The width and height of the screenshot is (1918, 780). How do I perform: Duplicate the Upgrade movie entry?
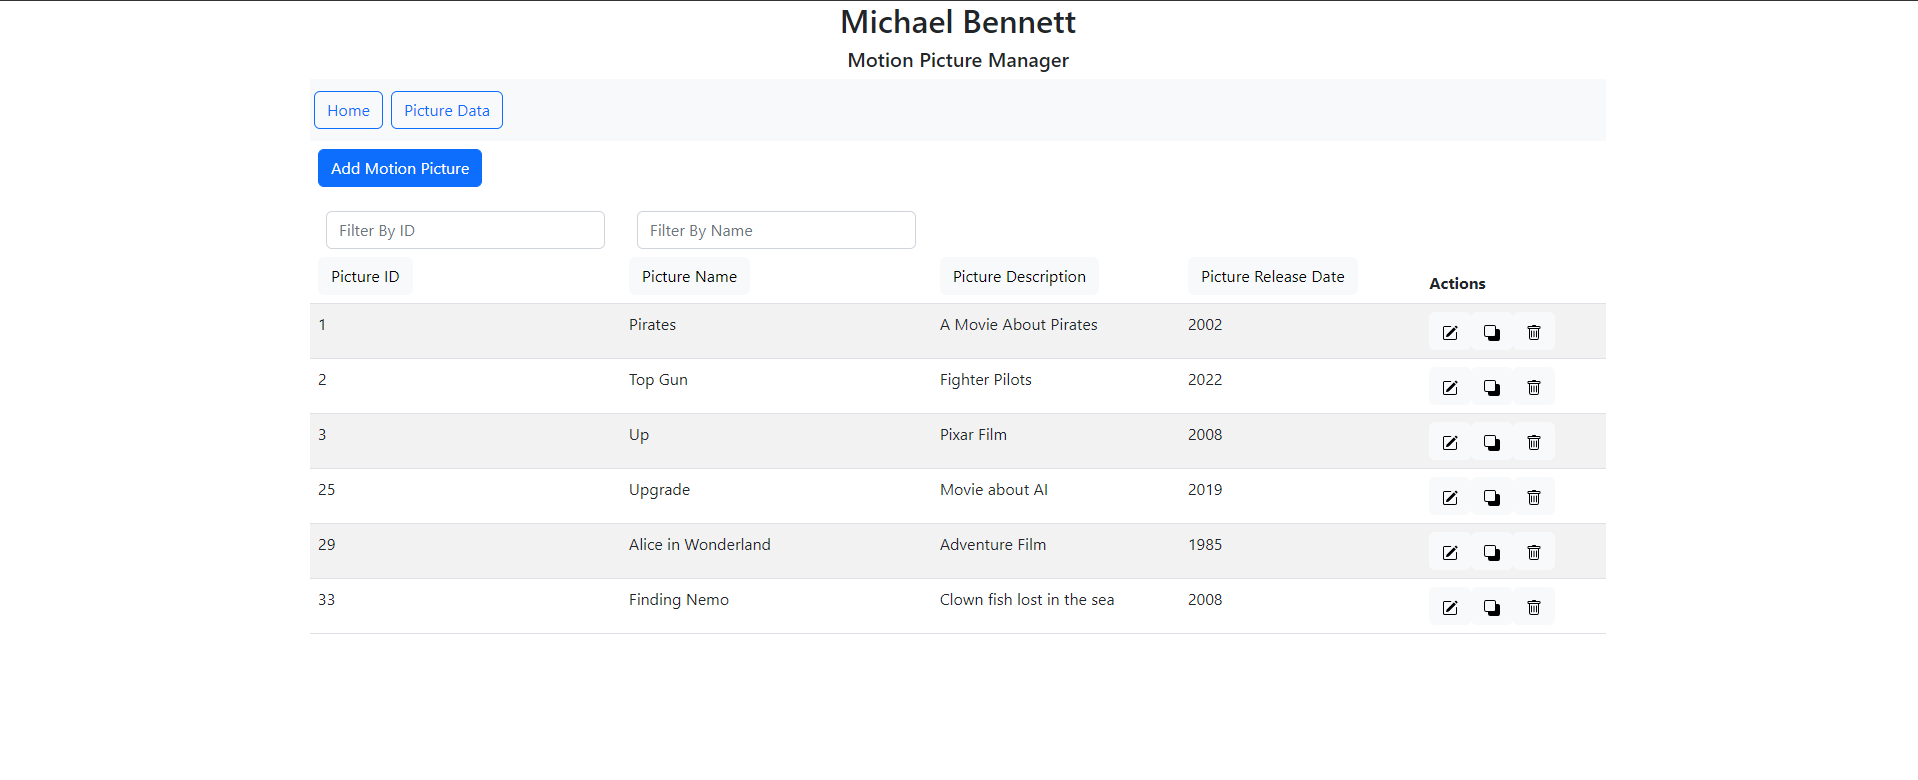1491,498
